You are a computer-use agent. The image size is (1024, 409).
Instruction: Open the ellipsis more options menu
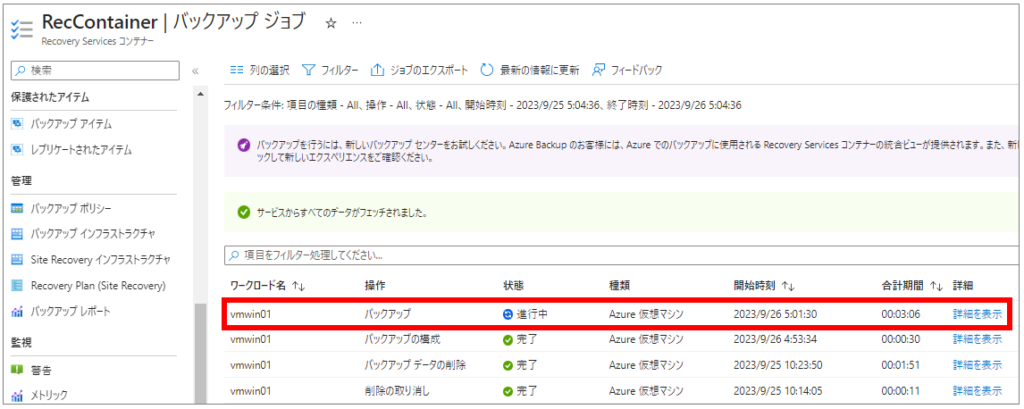coord(357,23)
